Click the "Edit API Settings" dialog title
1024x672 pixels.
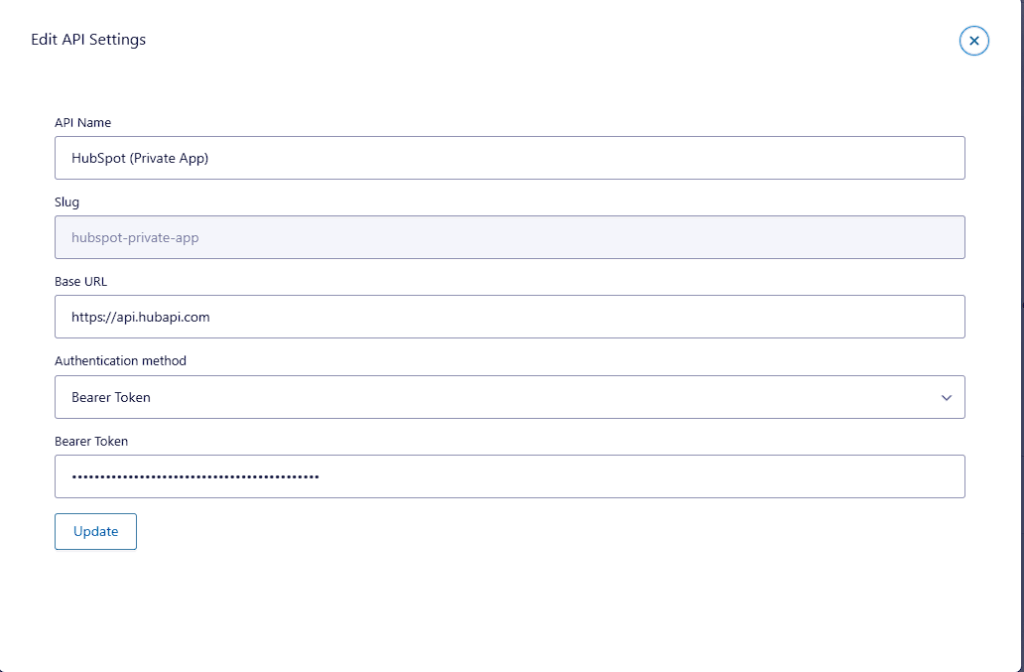pyautogui.click(x=88, y=40)
